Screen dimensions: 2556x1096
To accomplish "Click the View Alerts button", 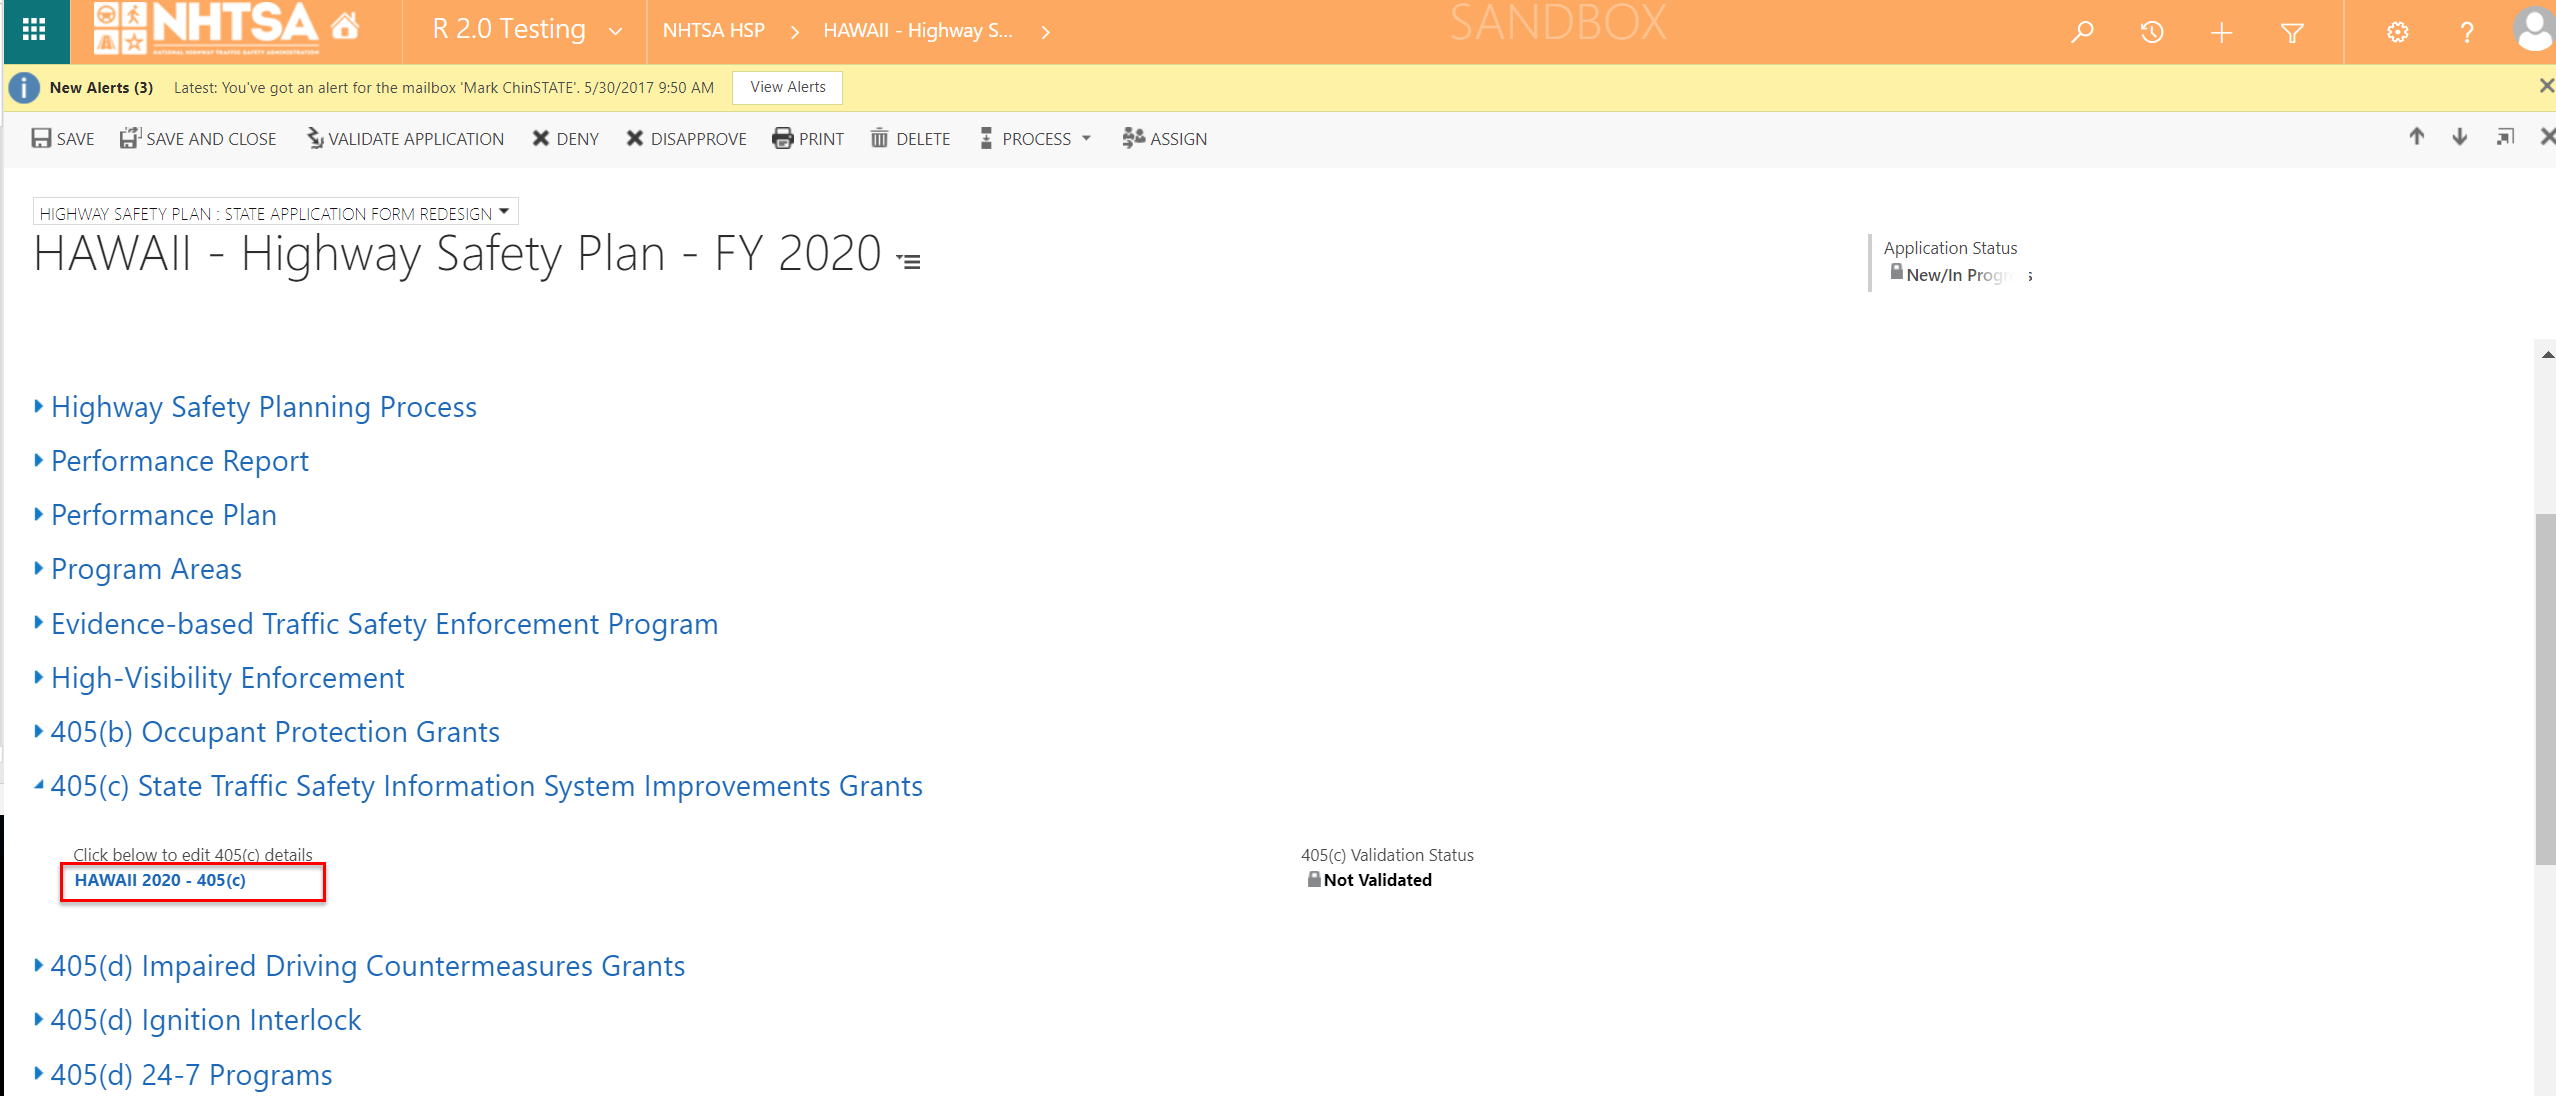I will click(787, 87).
